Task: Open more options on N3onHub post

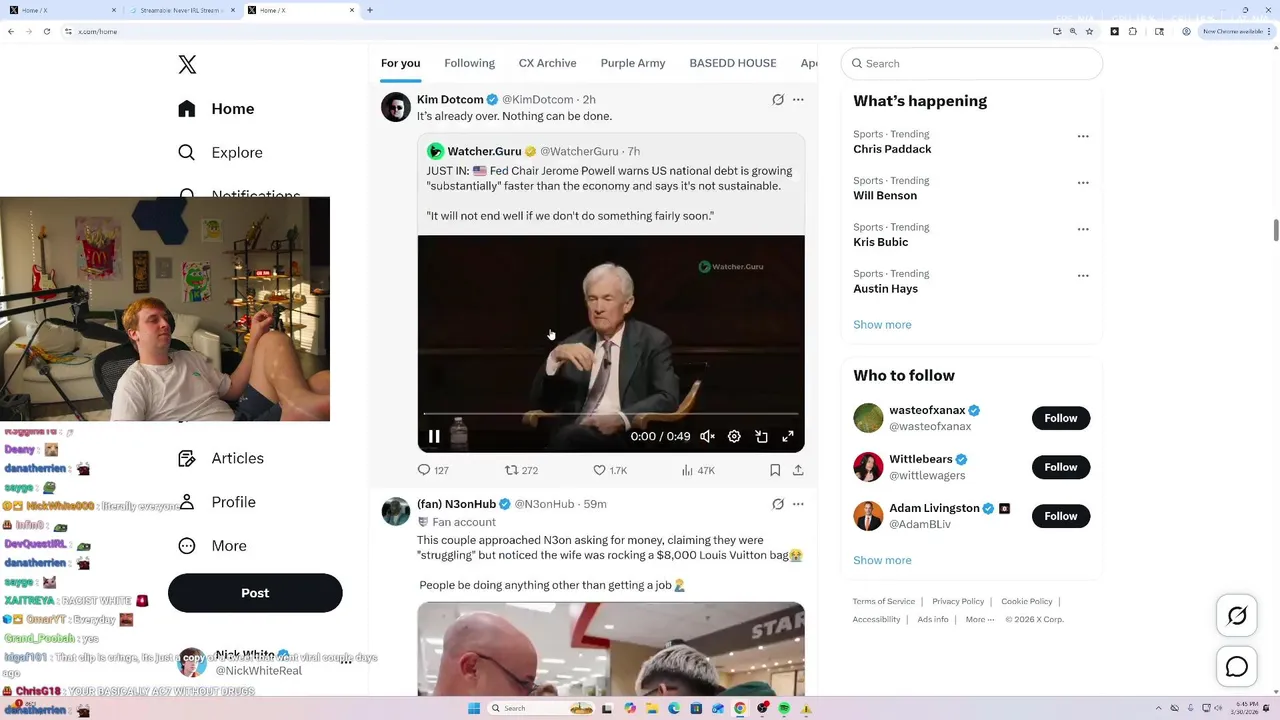Action: point(798,504)
